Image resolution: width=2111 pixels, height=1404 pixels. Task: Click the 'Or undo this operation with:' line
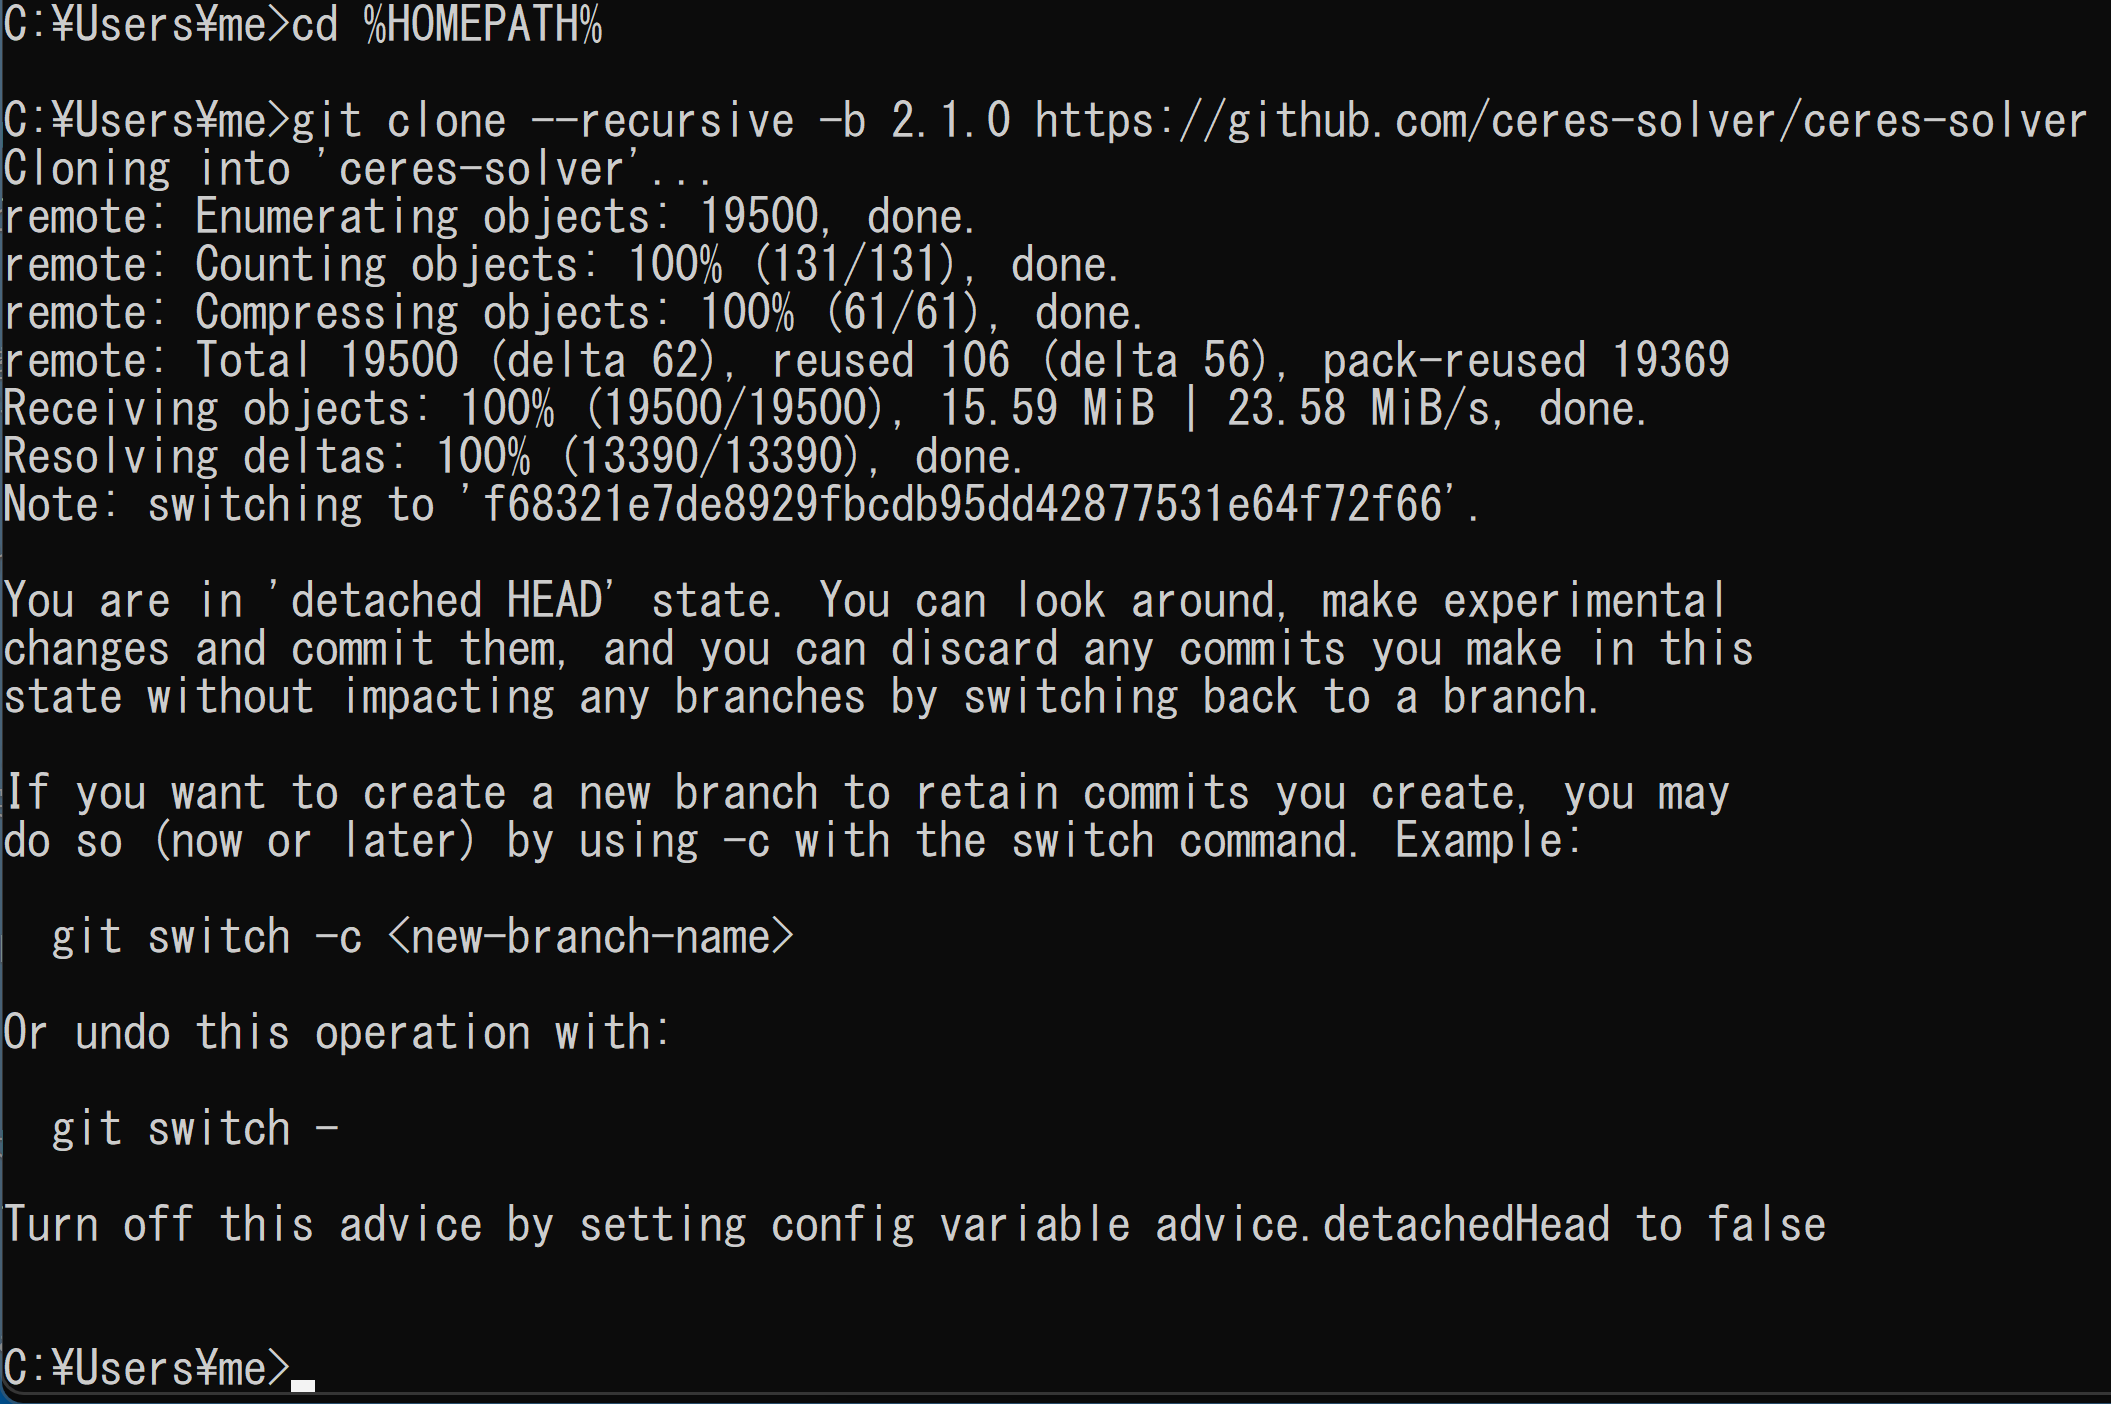point(337,1033)
